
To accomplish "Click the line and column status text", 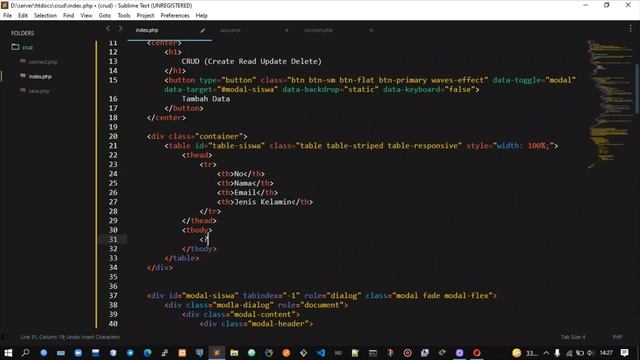I will [x=70, y=337].
